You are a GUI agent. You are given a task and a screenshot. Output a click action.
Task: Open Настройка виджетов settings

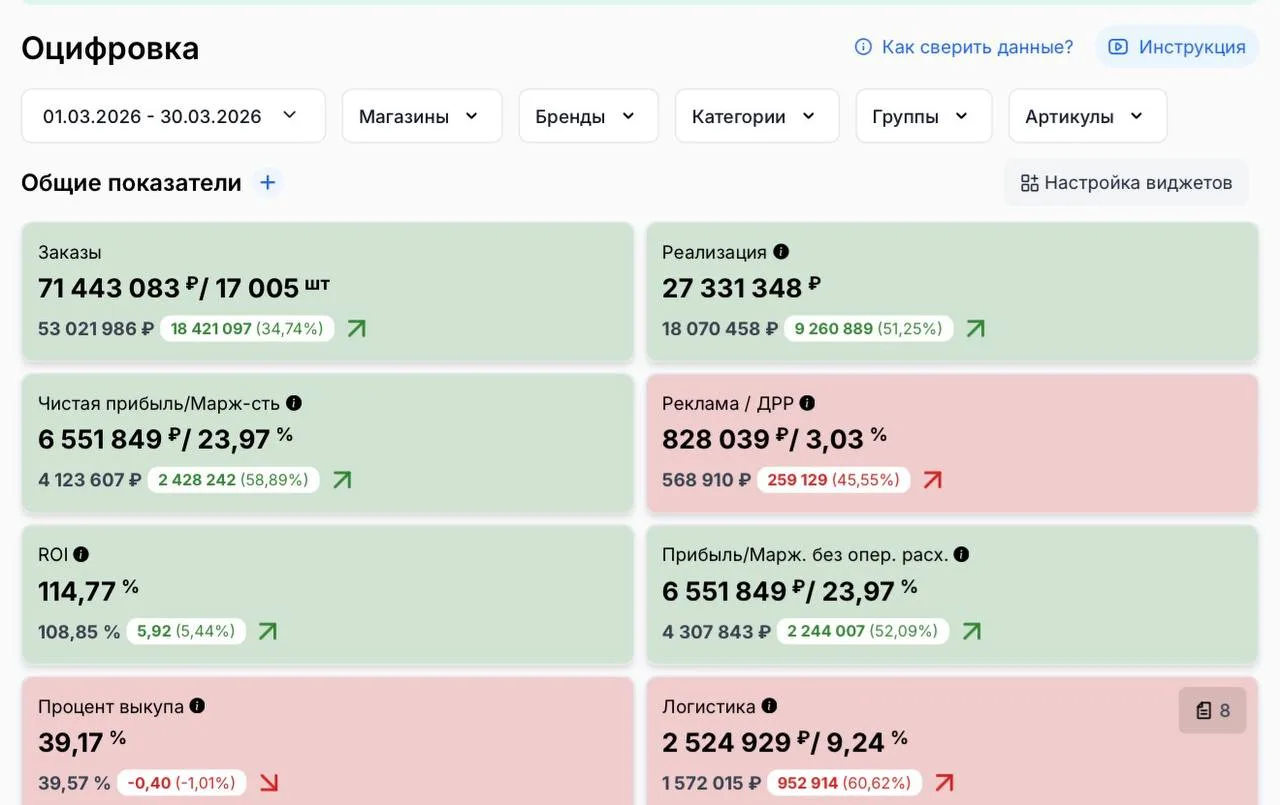[x=1127, y=183]
